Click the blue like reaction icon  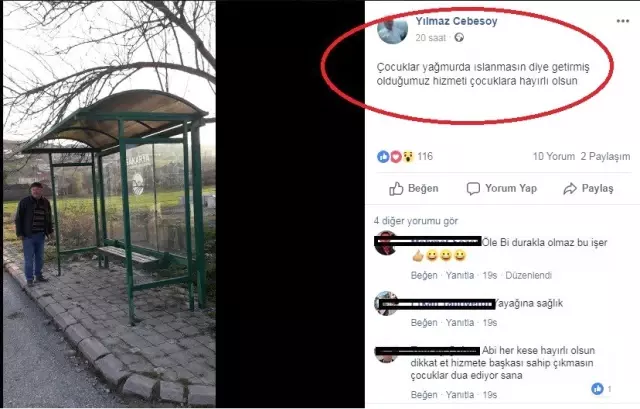383,156
